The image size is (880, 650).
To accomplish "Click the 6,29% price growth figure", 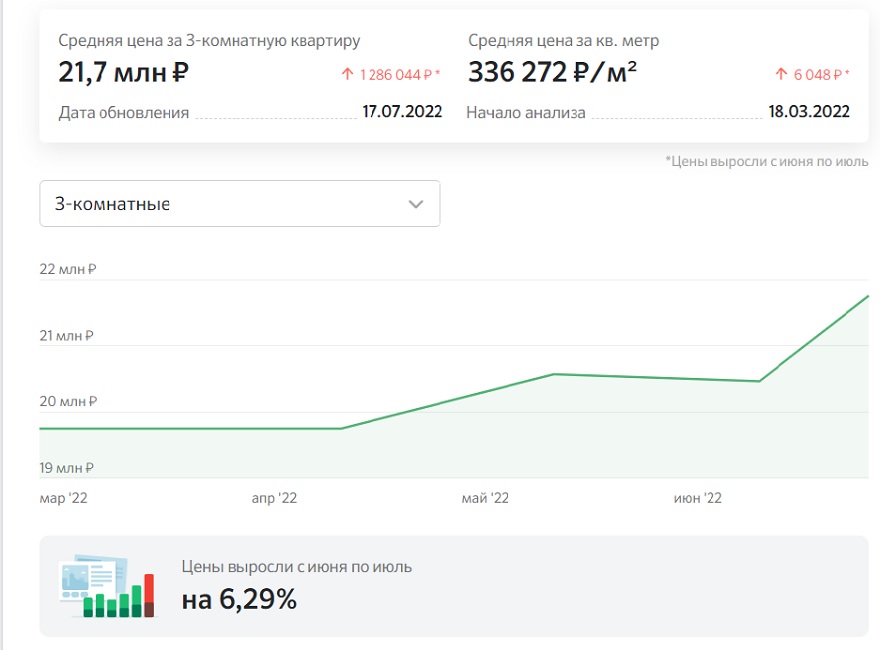I will (258, 599).
